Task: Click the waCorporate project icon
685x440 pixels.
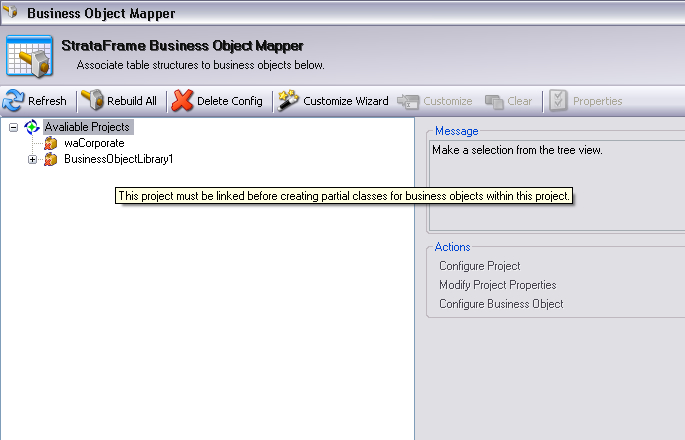Action: [51, 144]
